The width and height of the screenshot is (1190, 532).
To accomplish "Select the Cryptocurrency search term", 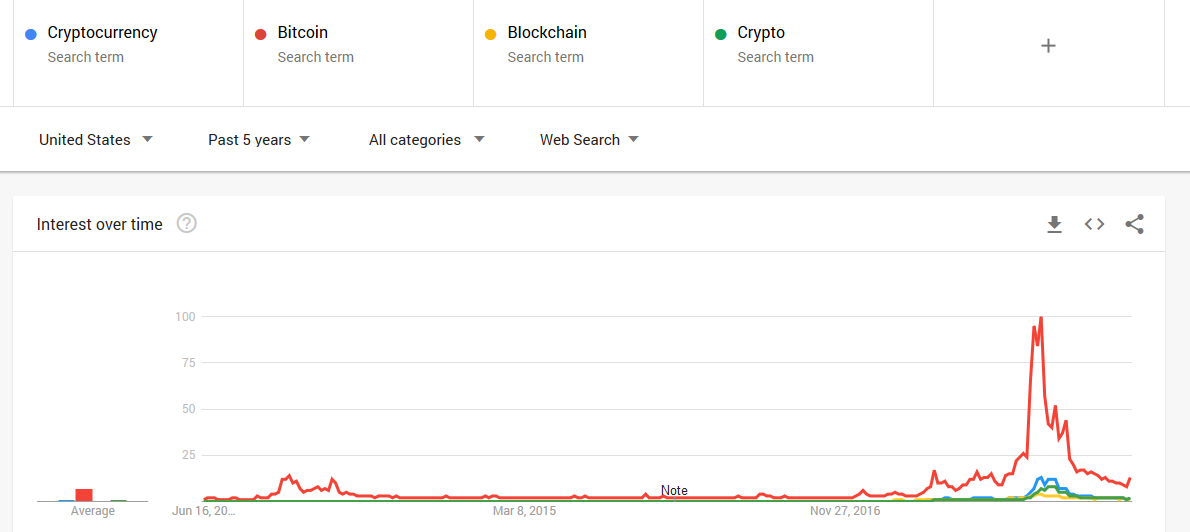I will [x=102, y=33].
